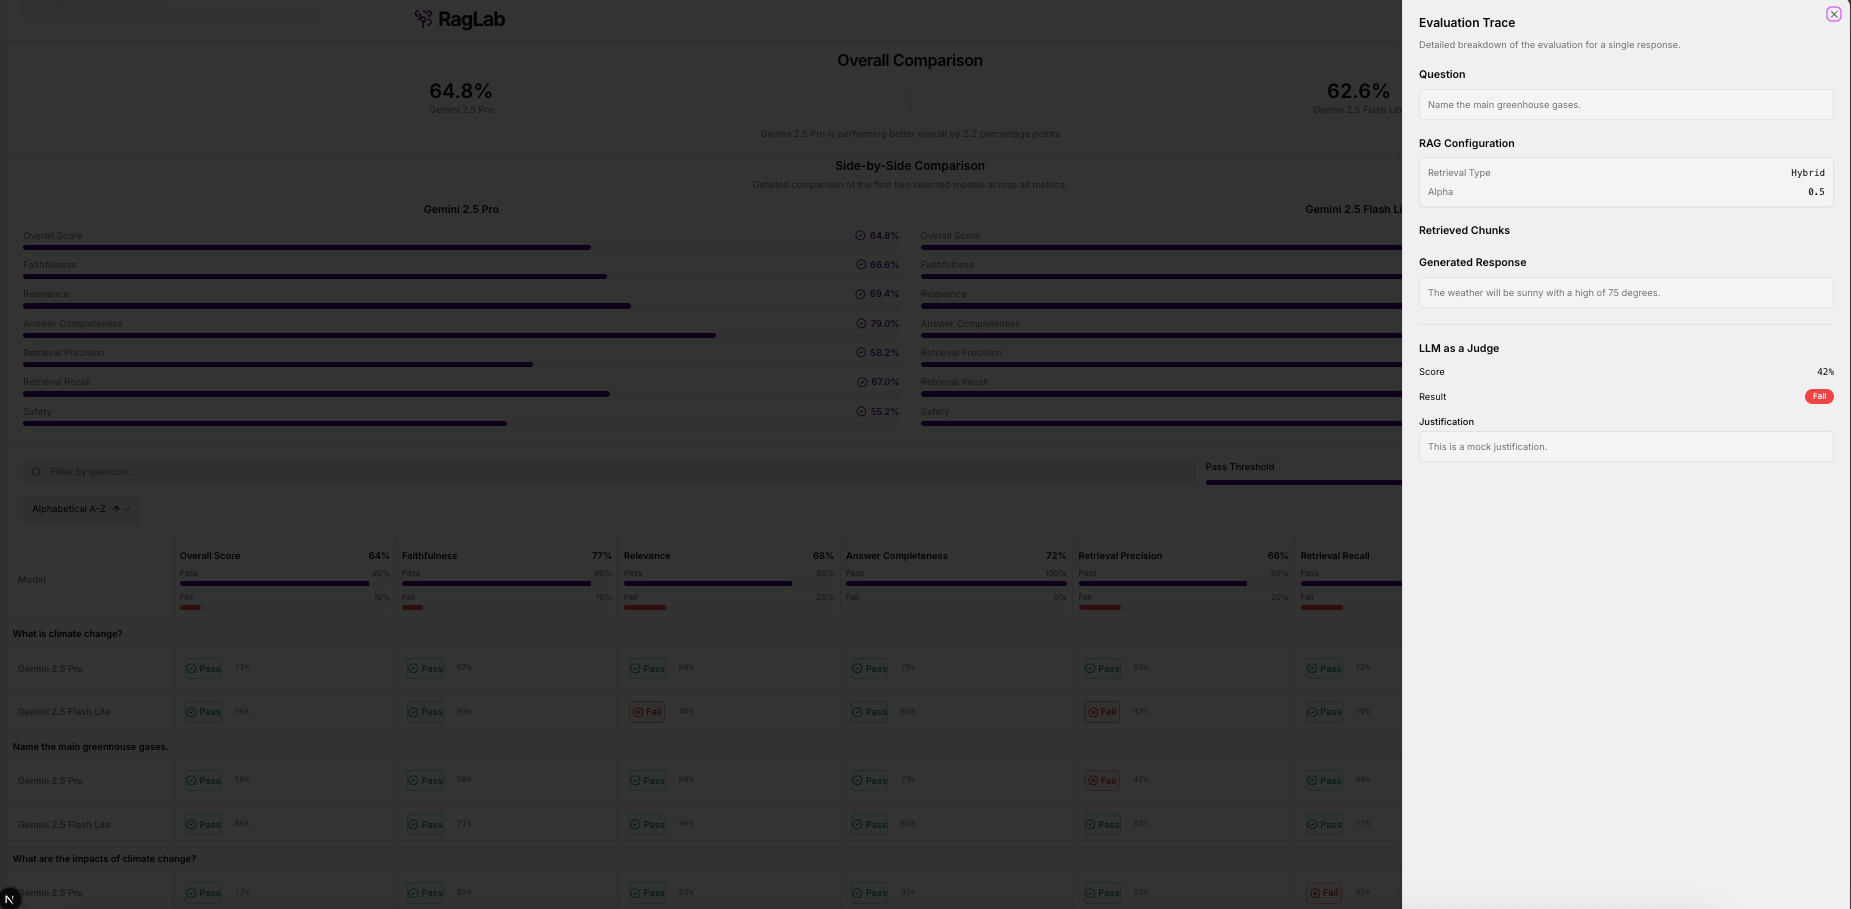
Task: Click the check icon beside 66.6% Faithfulness
Action: point(860,265)
